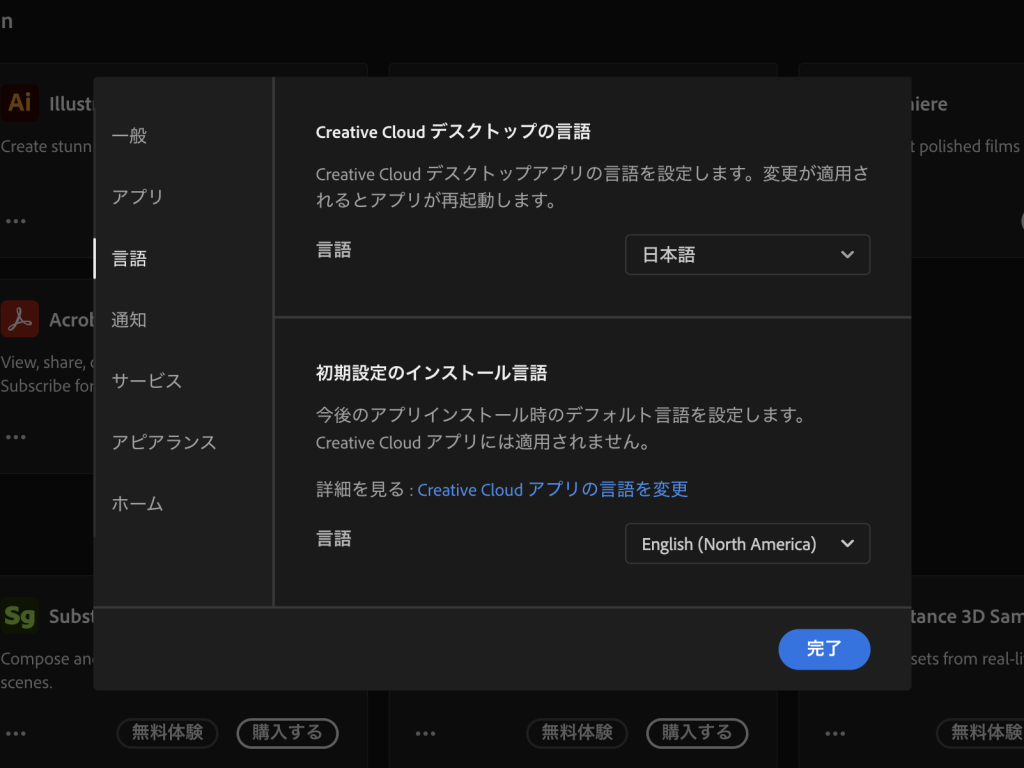Open the サービス settings tab

(147, 381)
